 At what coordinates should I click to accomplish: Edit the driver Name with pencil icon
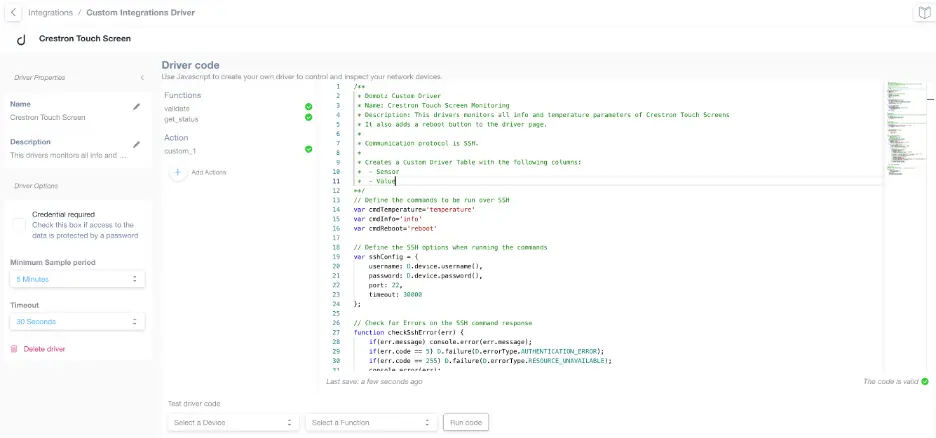pos(137,106)
